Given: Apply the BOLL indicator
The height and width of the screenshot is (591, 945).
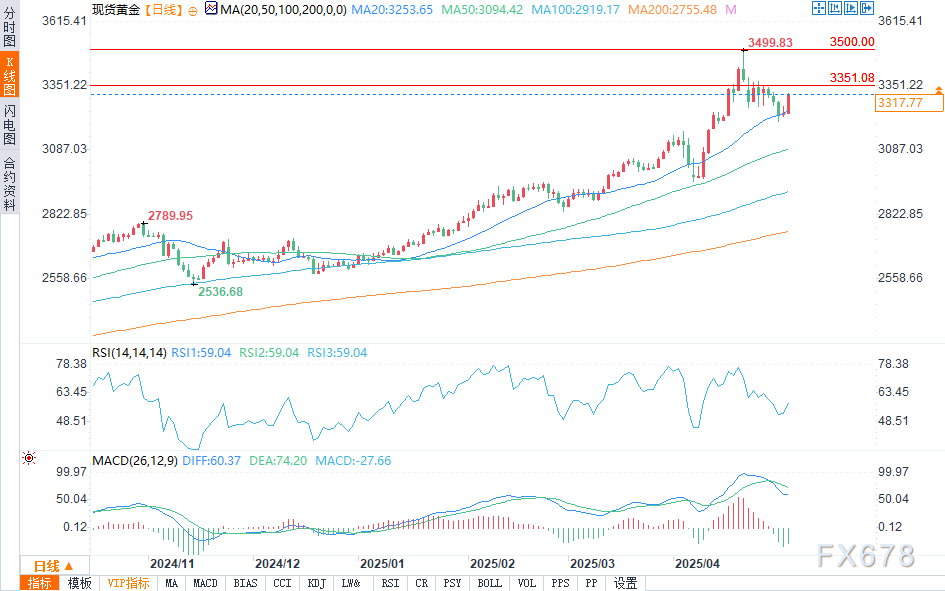Looking at the screenshot, I should point(489,583).
